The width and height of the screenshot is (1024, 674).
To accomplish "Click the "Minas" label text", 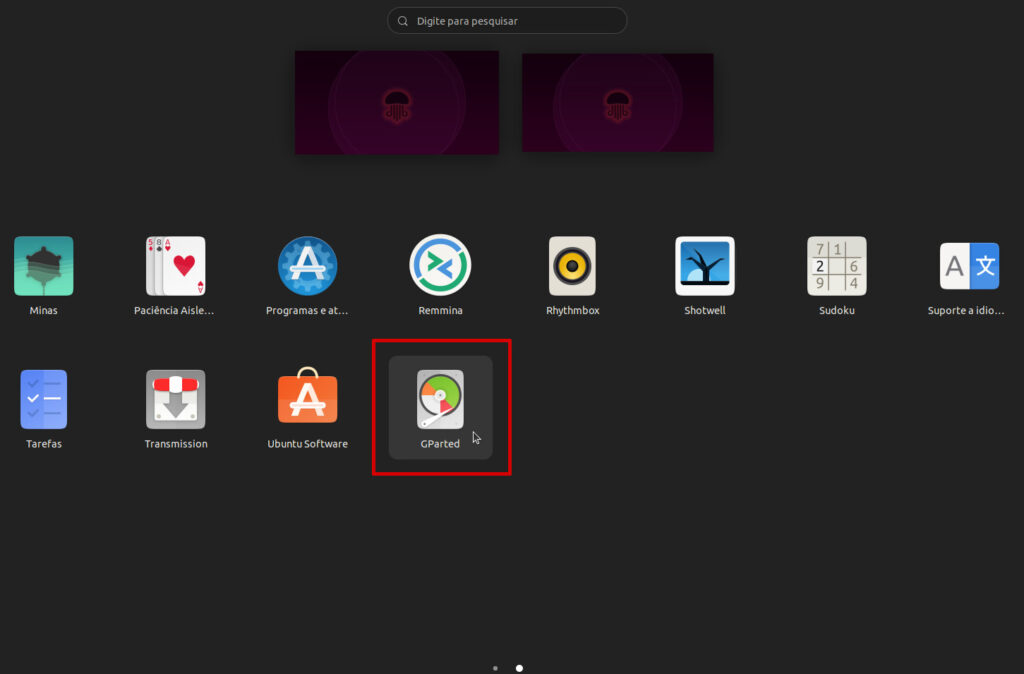I will (44, 310).
